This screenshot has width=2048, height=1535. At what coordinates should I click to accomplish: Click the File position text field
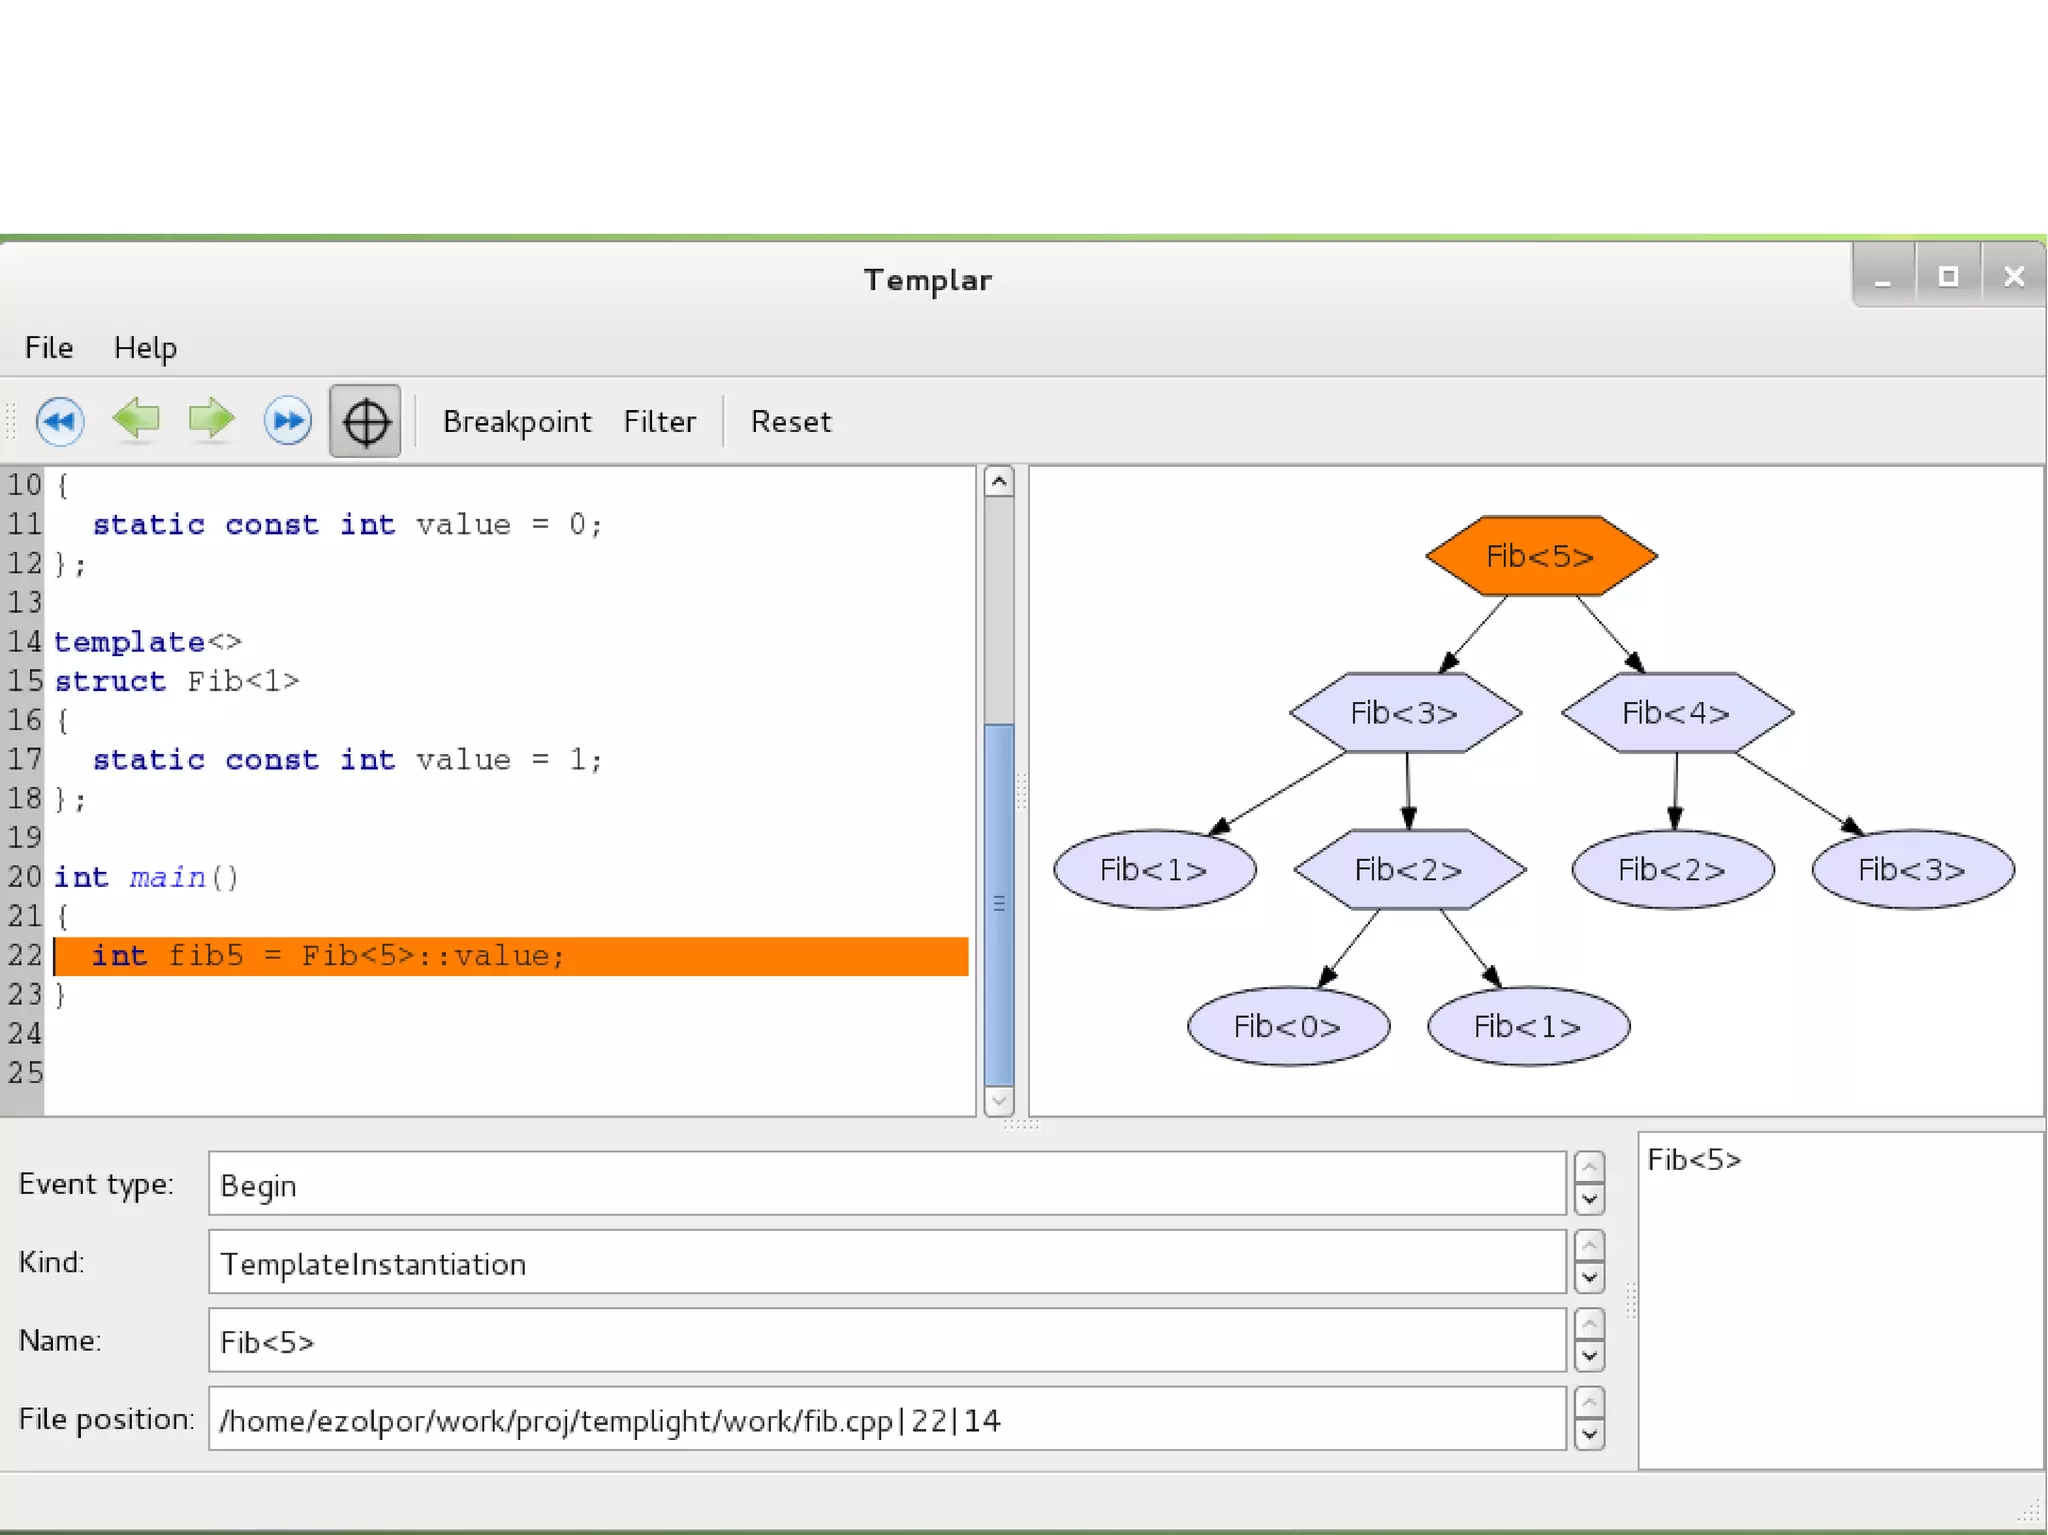pyautogui.click(x=886, y=1419)
